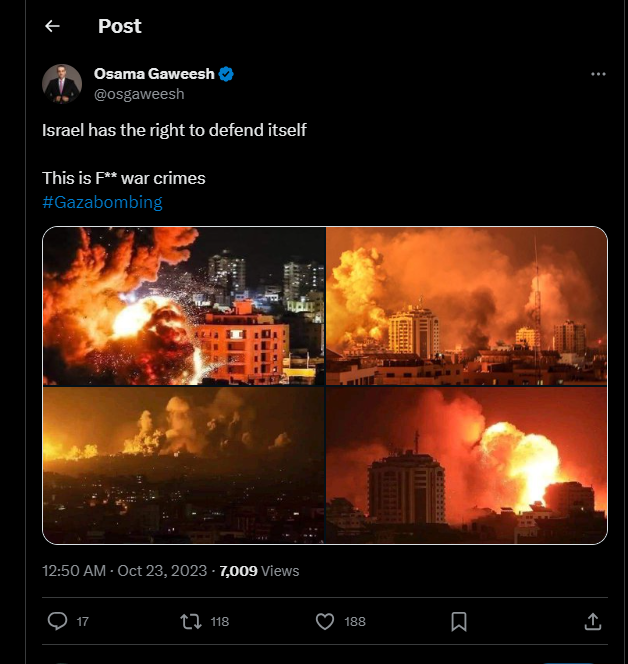Screen dimensions: 628x664
Task: Open the bottom-right fireball photo
Action: click(467, 465)
